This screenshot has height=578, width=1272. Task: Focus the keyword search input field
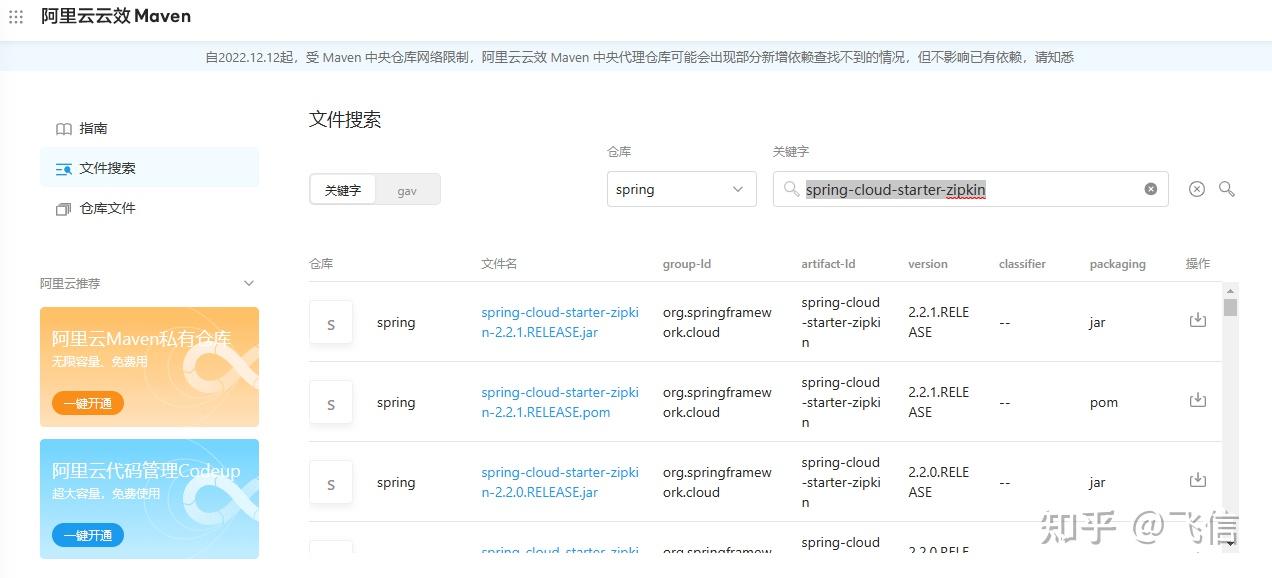pyautogui.click(x=970, y=189)
